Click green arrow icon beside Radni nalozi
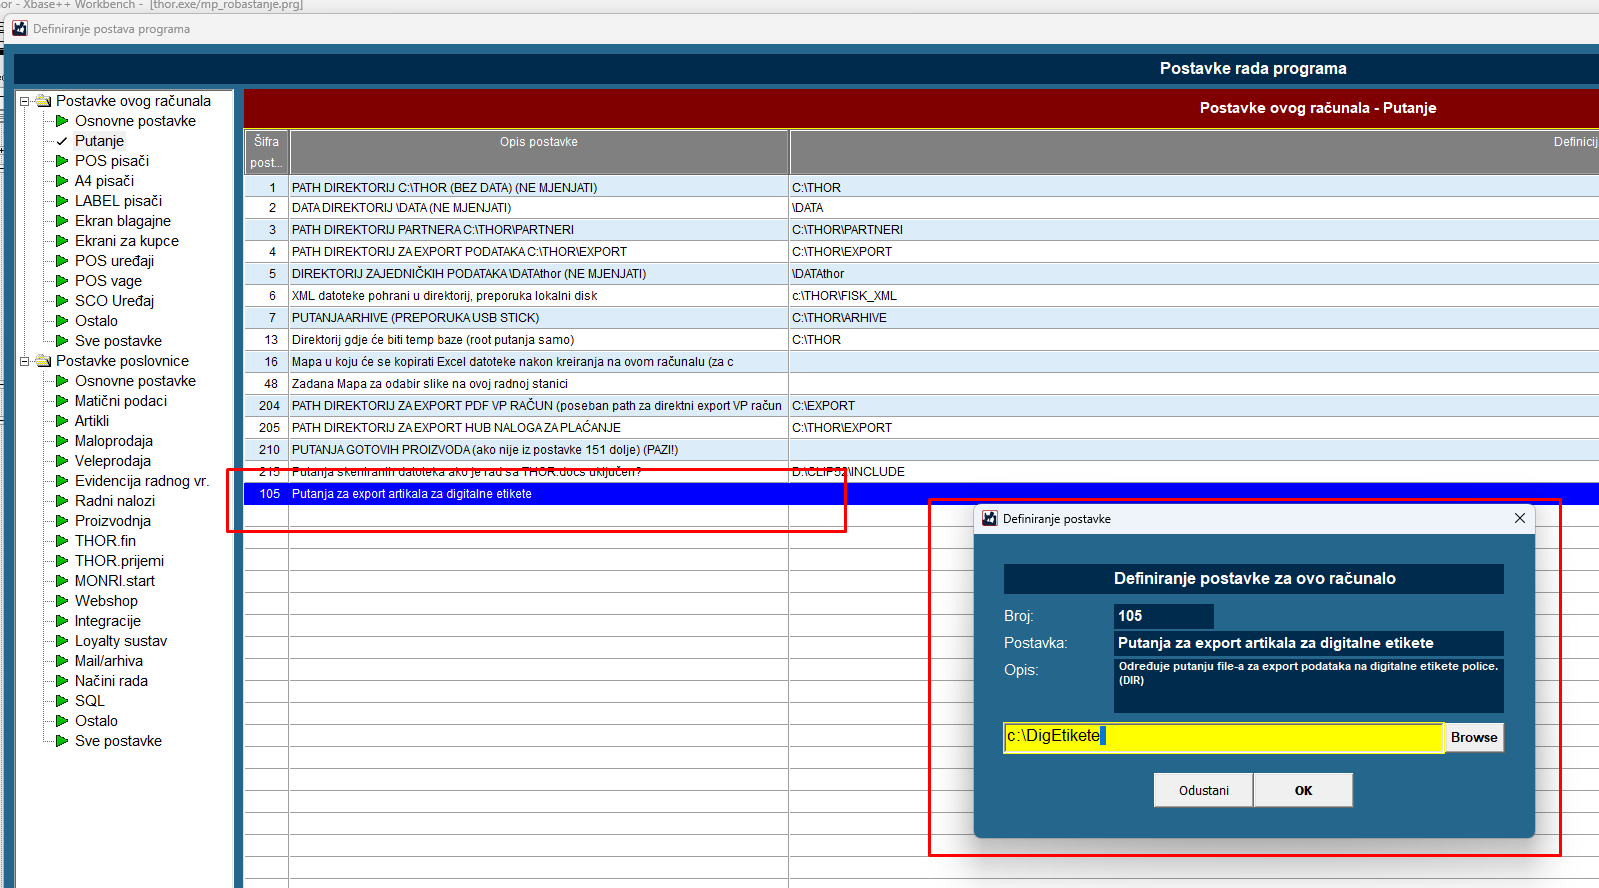This screenshot has height=888, width=1599. click(62, 501)
